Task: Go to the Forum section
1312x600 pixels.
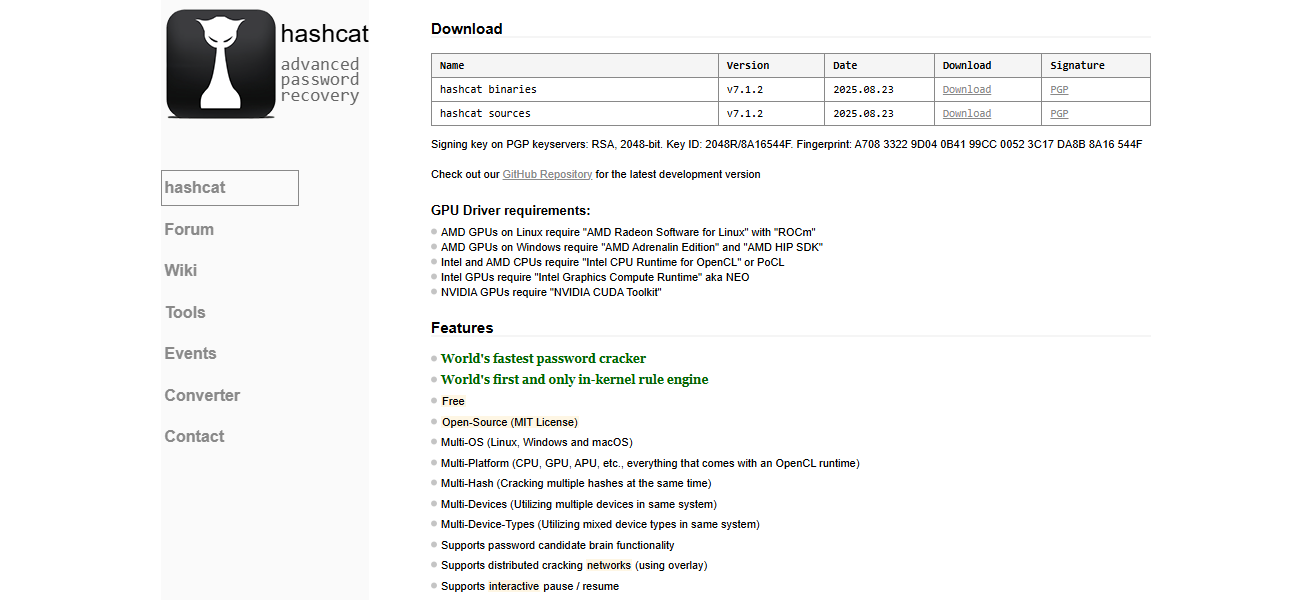Action: (189, 230)
